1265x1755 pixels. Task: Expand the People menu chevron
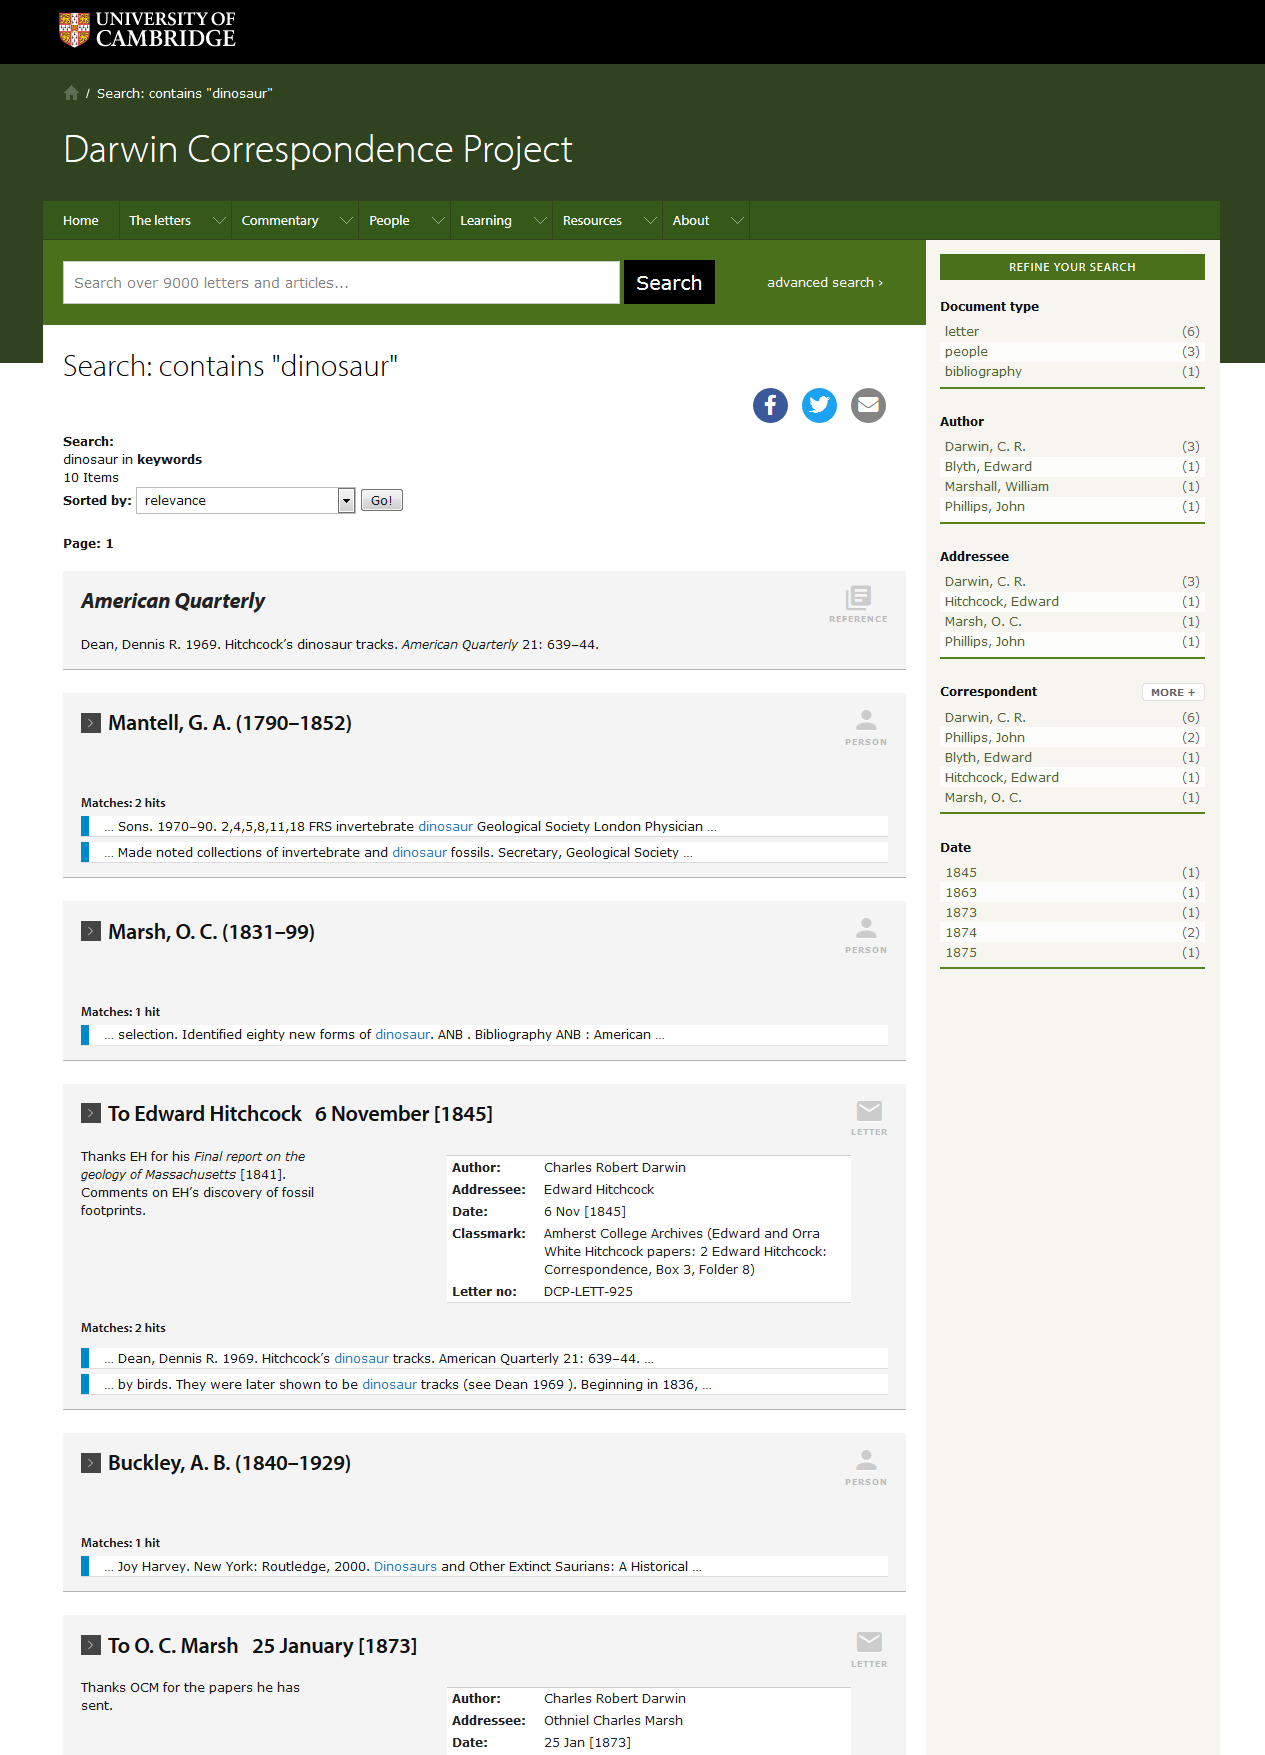(438, 220)
